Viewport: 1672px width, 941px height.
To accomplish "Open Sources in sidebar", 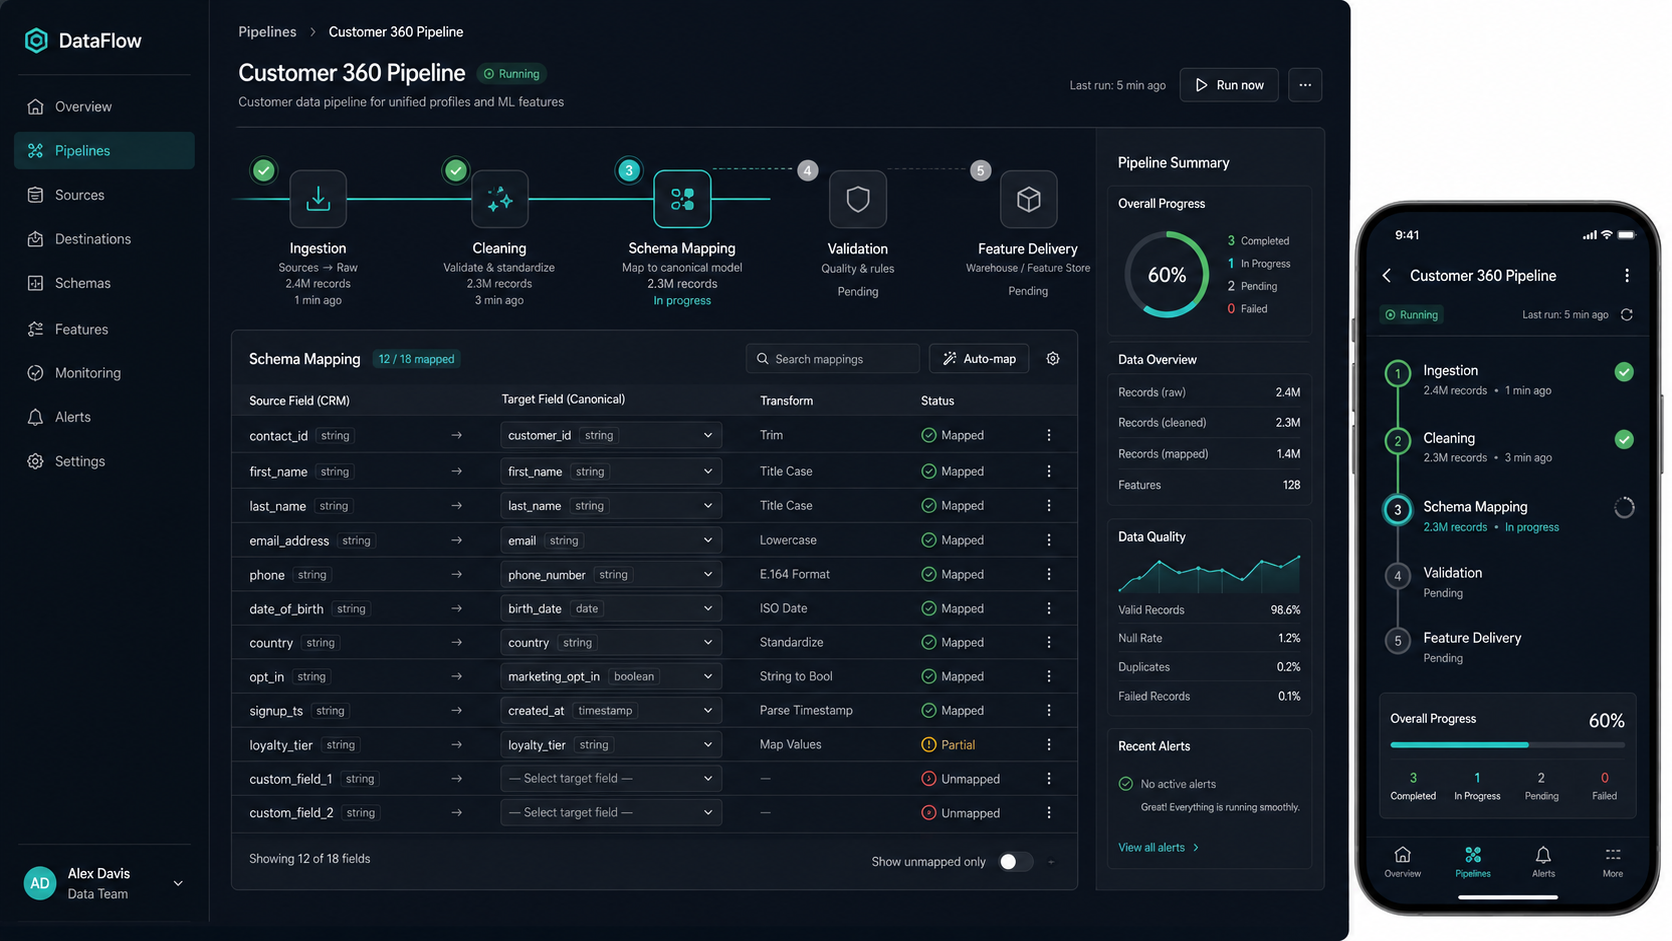I will coord(104,195).
